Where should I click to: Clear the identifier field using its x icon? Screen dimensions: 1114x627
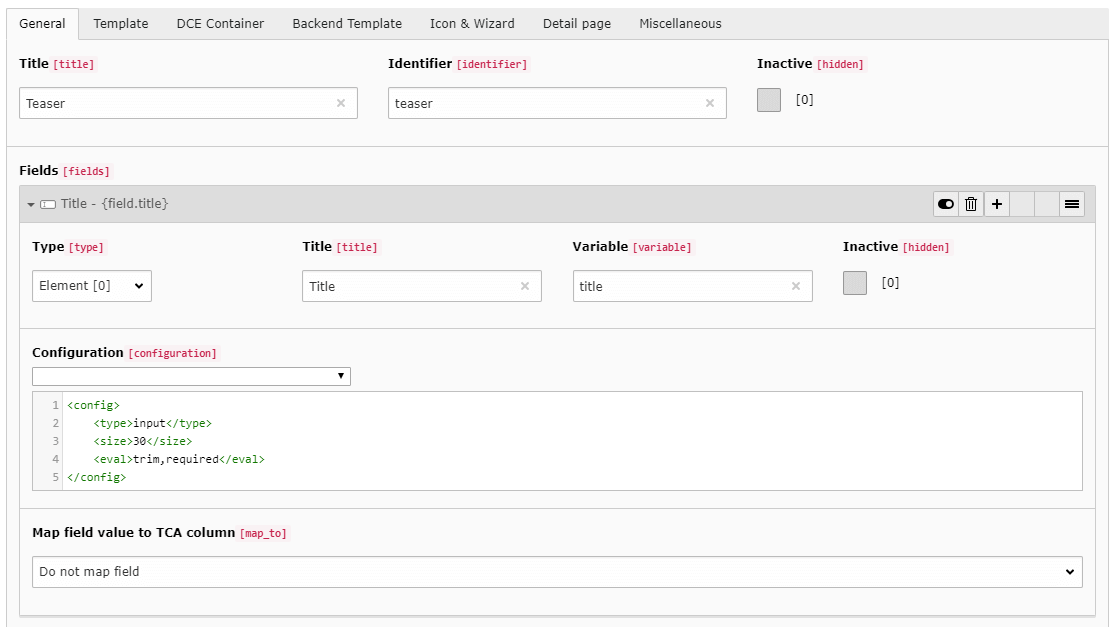tap(710, 103)
